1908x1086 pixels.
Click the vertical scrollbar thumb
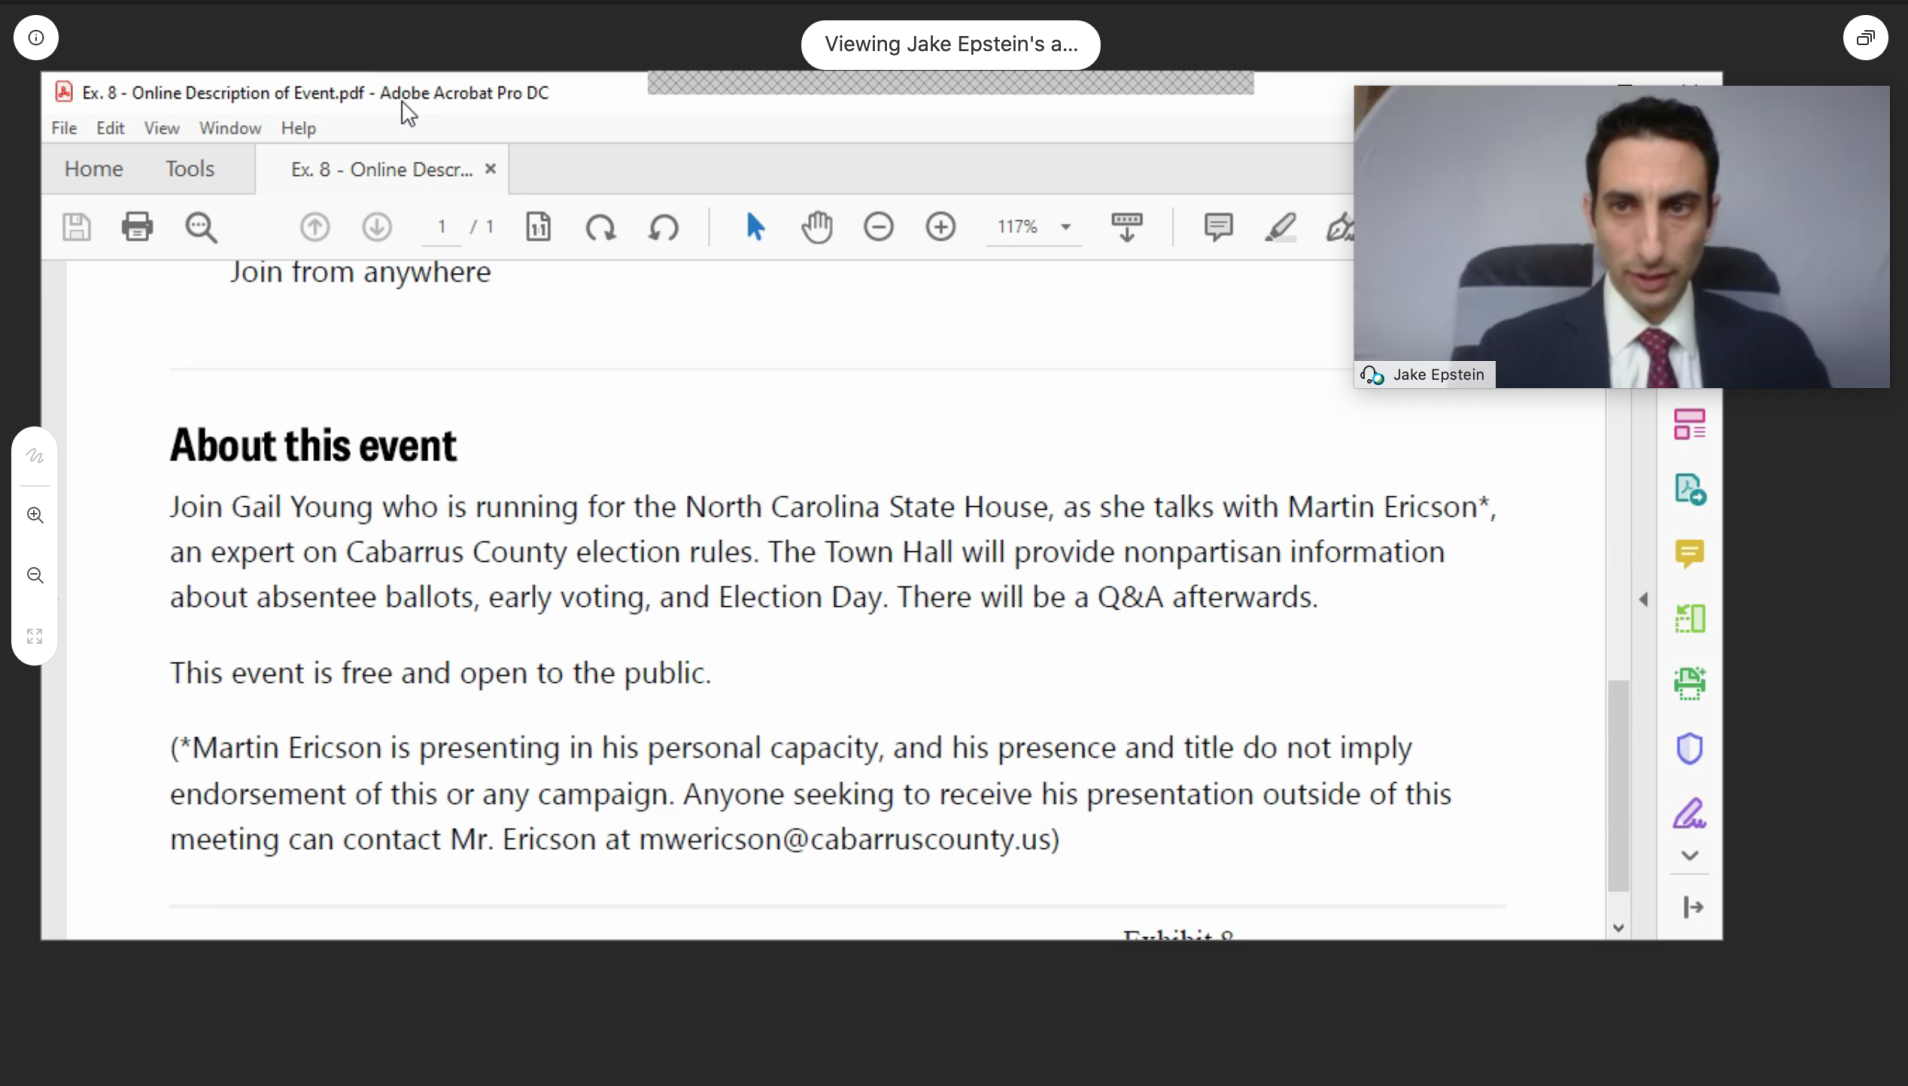[1618, 785]
